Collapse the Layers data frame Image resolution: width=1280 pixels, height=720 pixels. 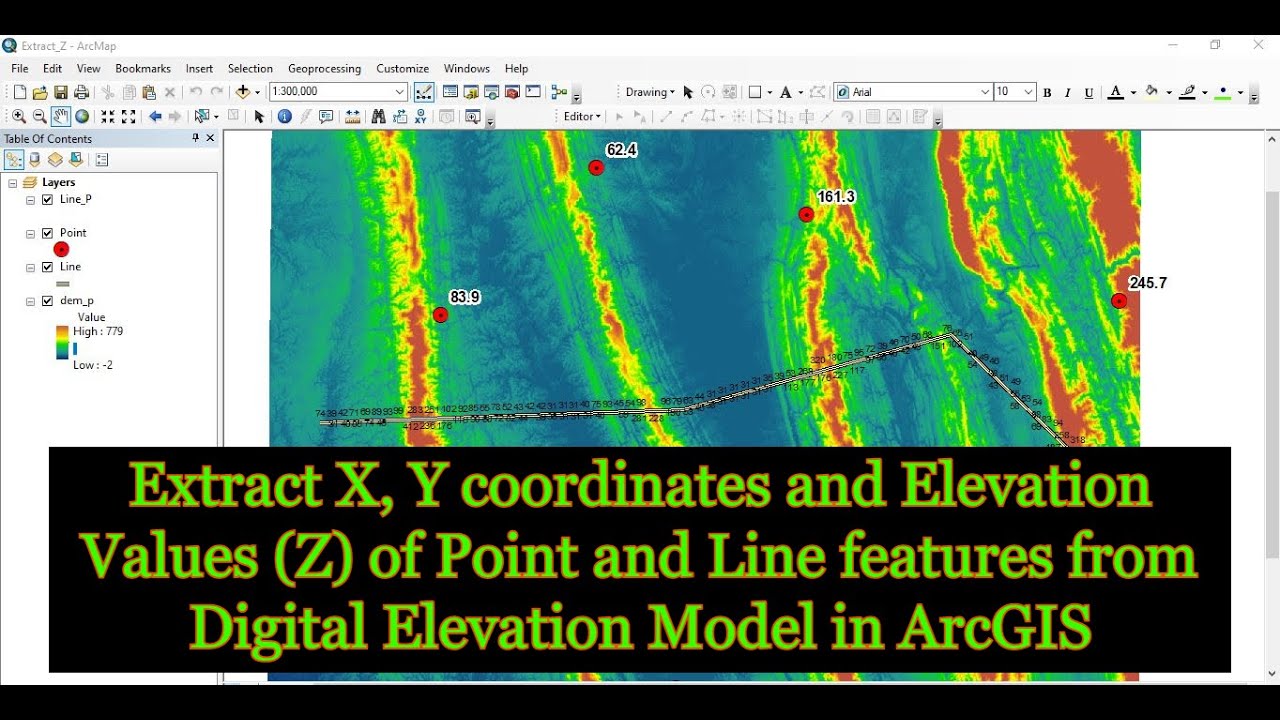(13, 182)
